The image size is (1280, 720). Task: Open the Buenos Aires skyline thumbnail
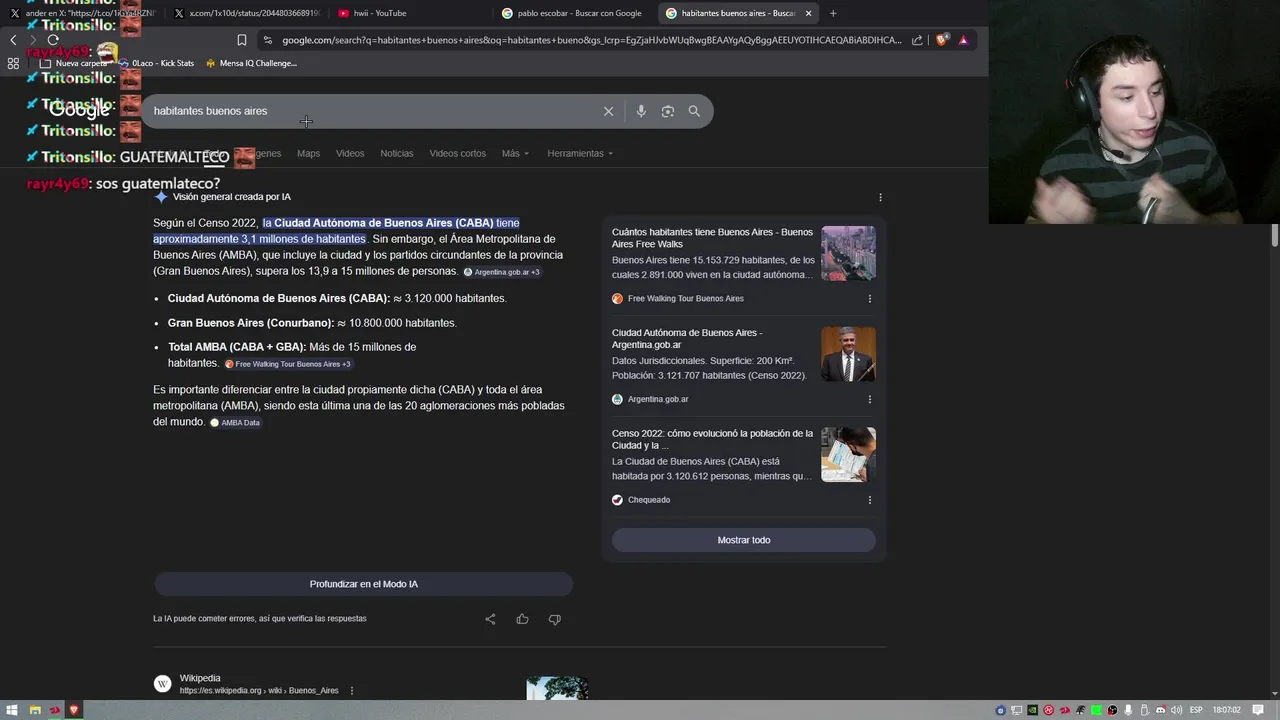tap(848, 254)
